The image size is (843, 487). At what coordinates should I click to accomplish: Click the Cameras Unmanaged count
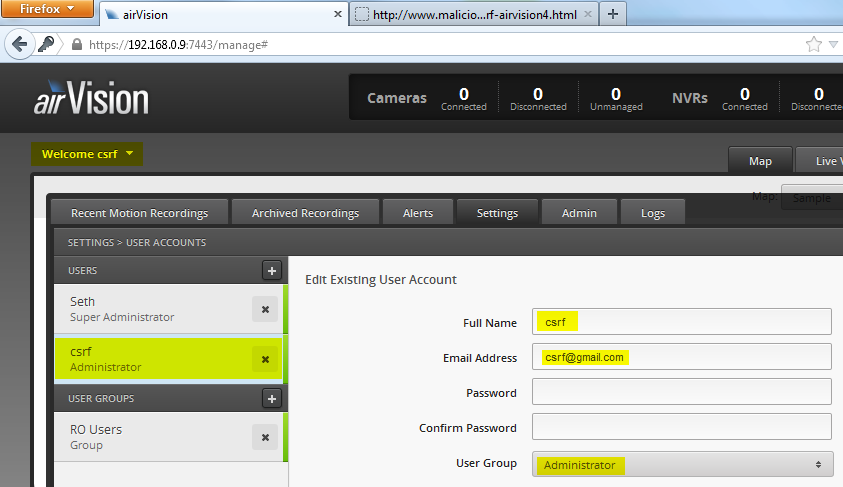[x=616, y=98]
